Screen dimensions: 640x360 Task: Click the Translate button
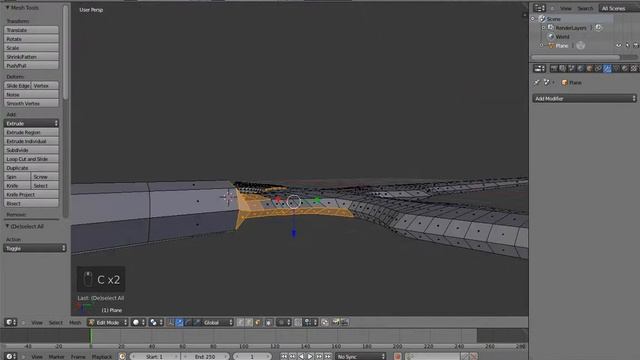pyautogui.click(x=31, y=30)
